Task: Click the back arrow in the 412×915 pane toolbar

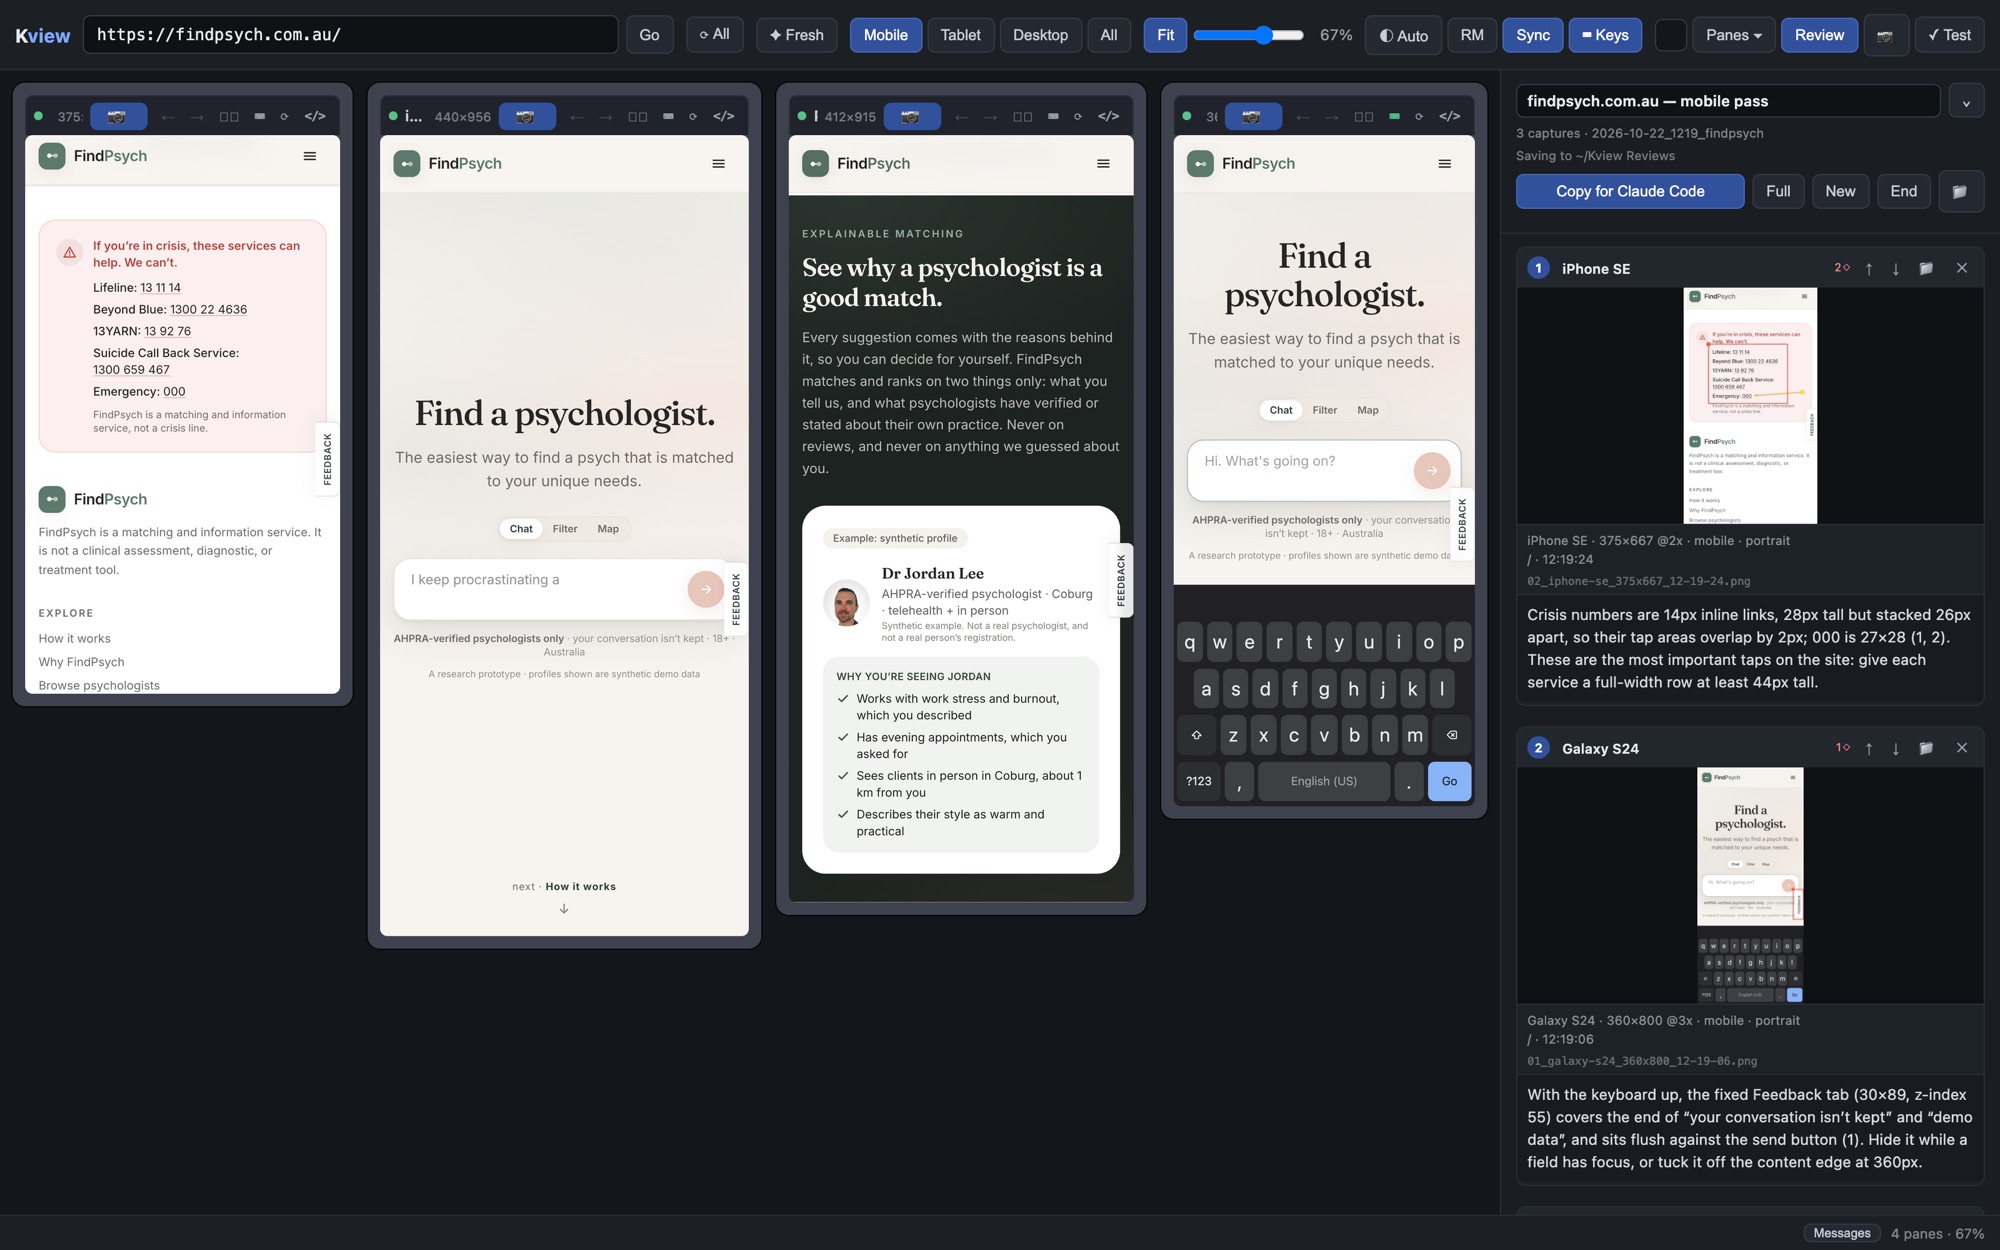Action: point(961,117)
